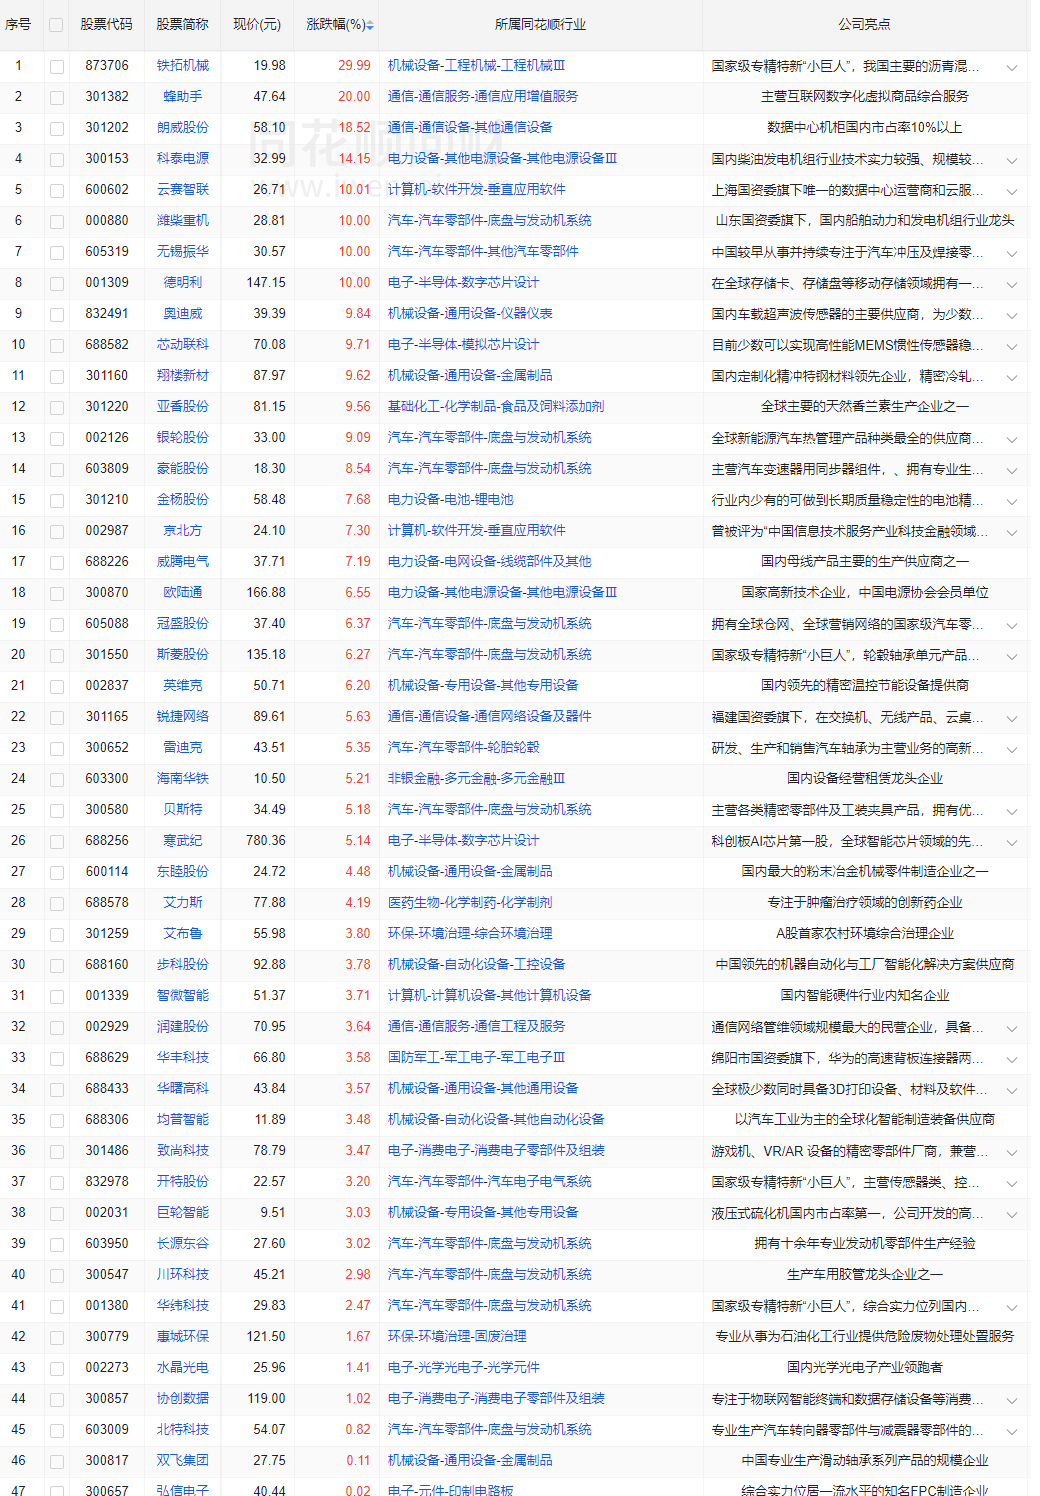Select the checkbox for stock 301382
The image size is (1040, 1496).
(x=56, y=98)
